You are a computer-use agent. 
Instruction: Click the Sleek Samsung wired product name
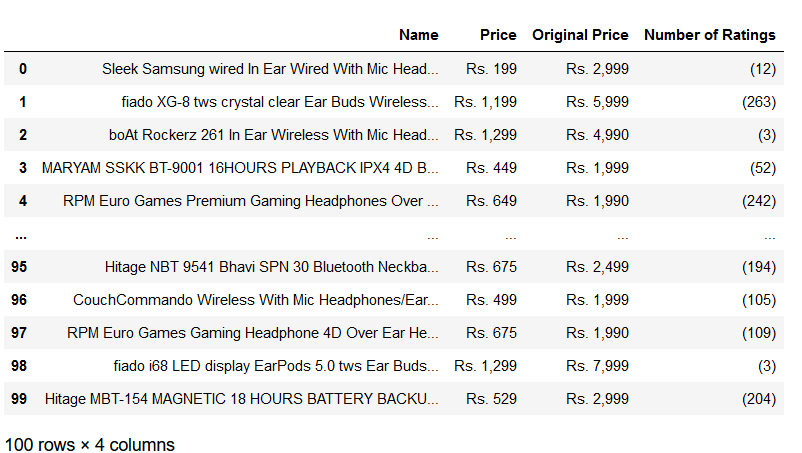tap(270, 69)
